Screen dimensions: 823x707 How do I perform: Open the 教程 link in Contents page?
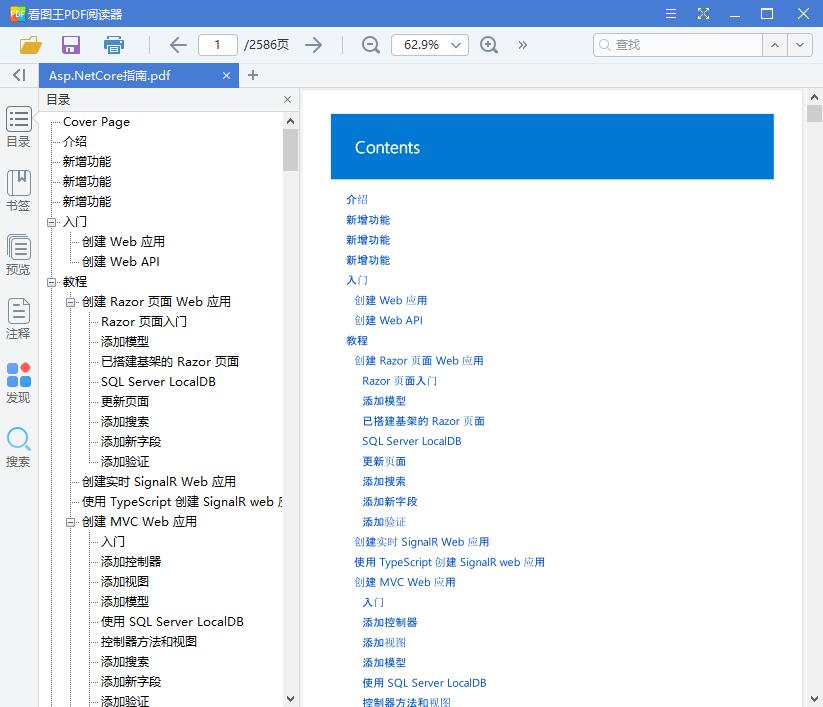(x=357, y=341)
